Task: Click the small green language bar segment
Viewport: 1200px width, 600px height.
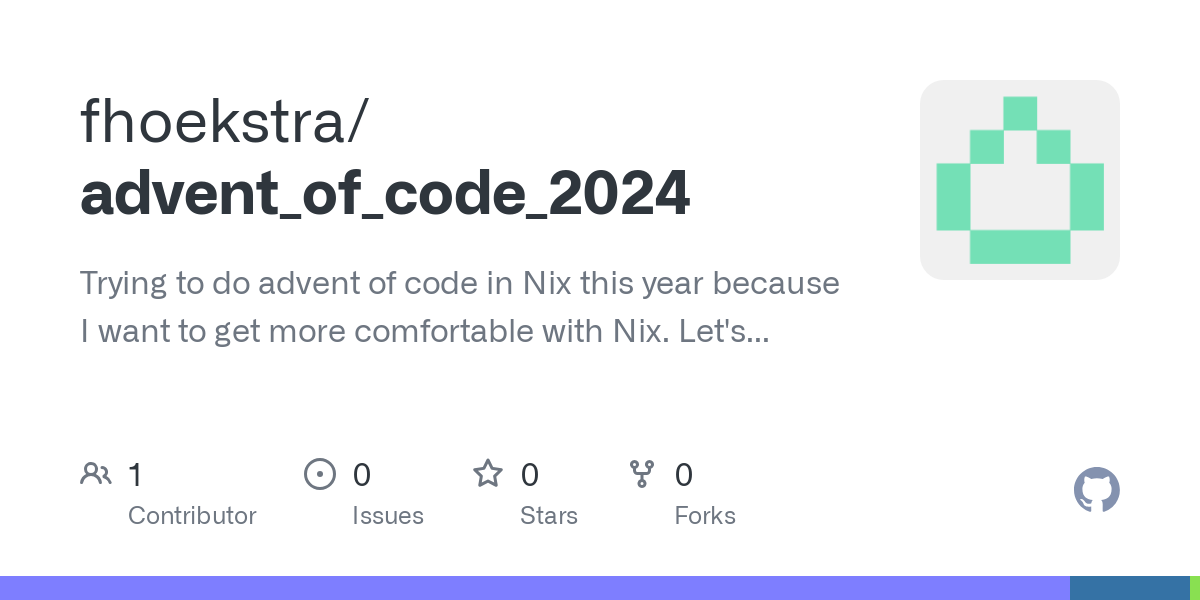Action: click(1195, 588)
